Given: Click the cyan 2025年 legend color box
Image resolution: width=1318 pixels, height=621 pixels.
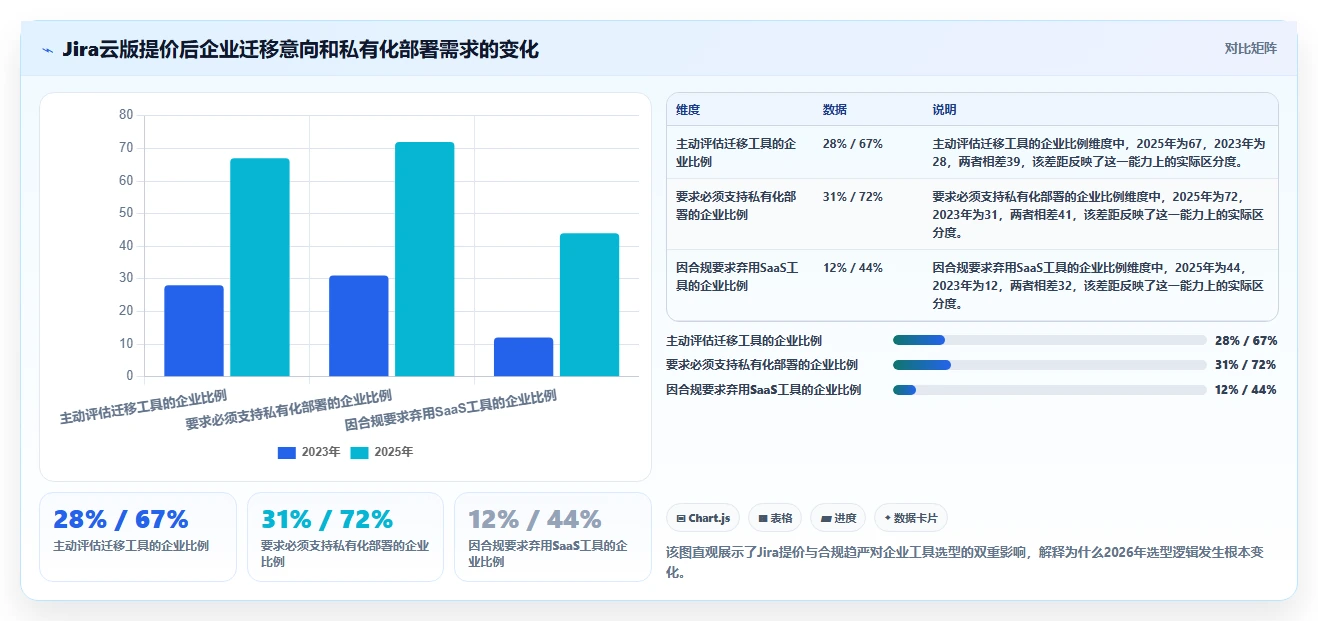Looking at the screenshot, I should pos(360,452).
